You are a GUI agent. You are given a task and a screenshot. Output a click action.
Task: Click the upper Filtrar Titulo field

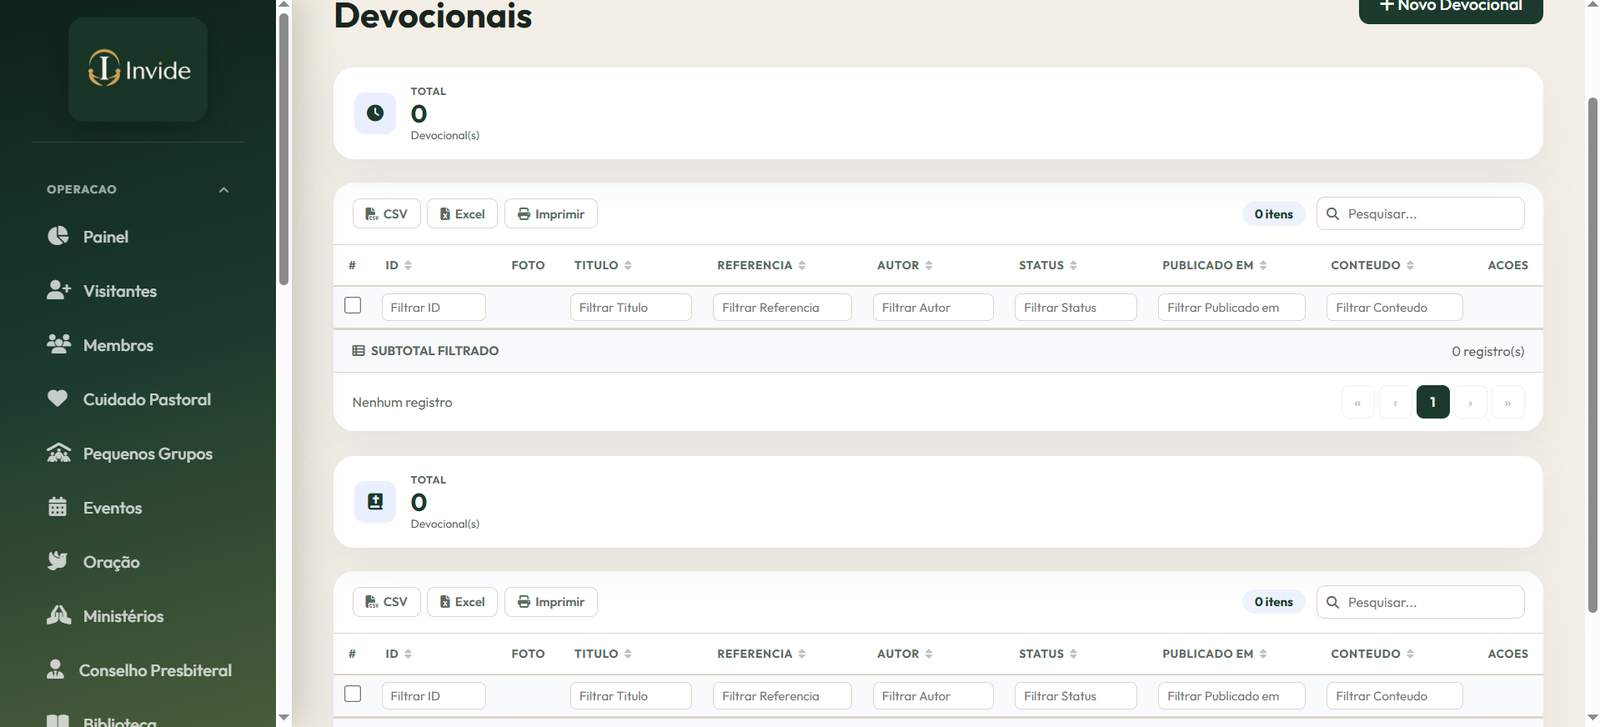click(x=631, y=307)
